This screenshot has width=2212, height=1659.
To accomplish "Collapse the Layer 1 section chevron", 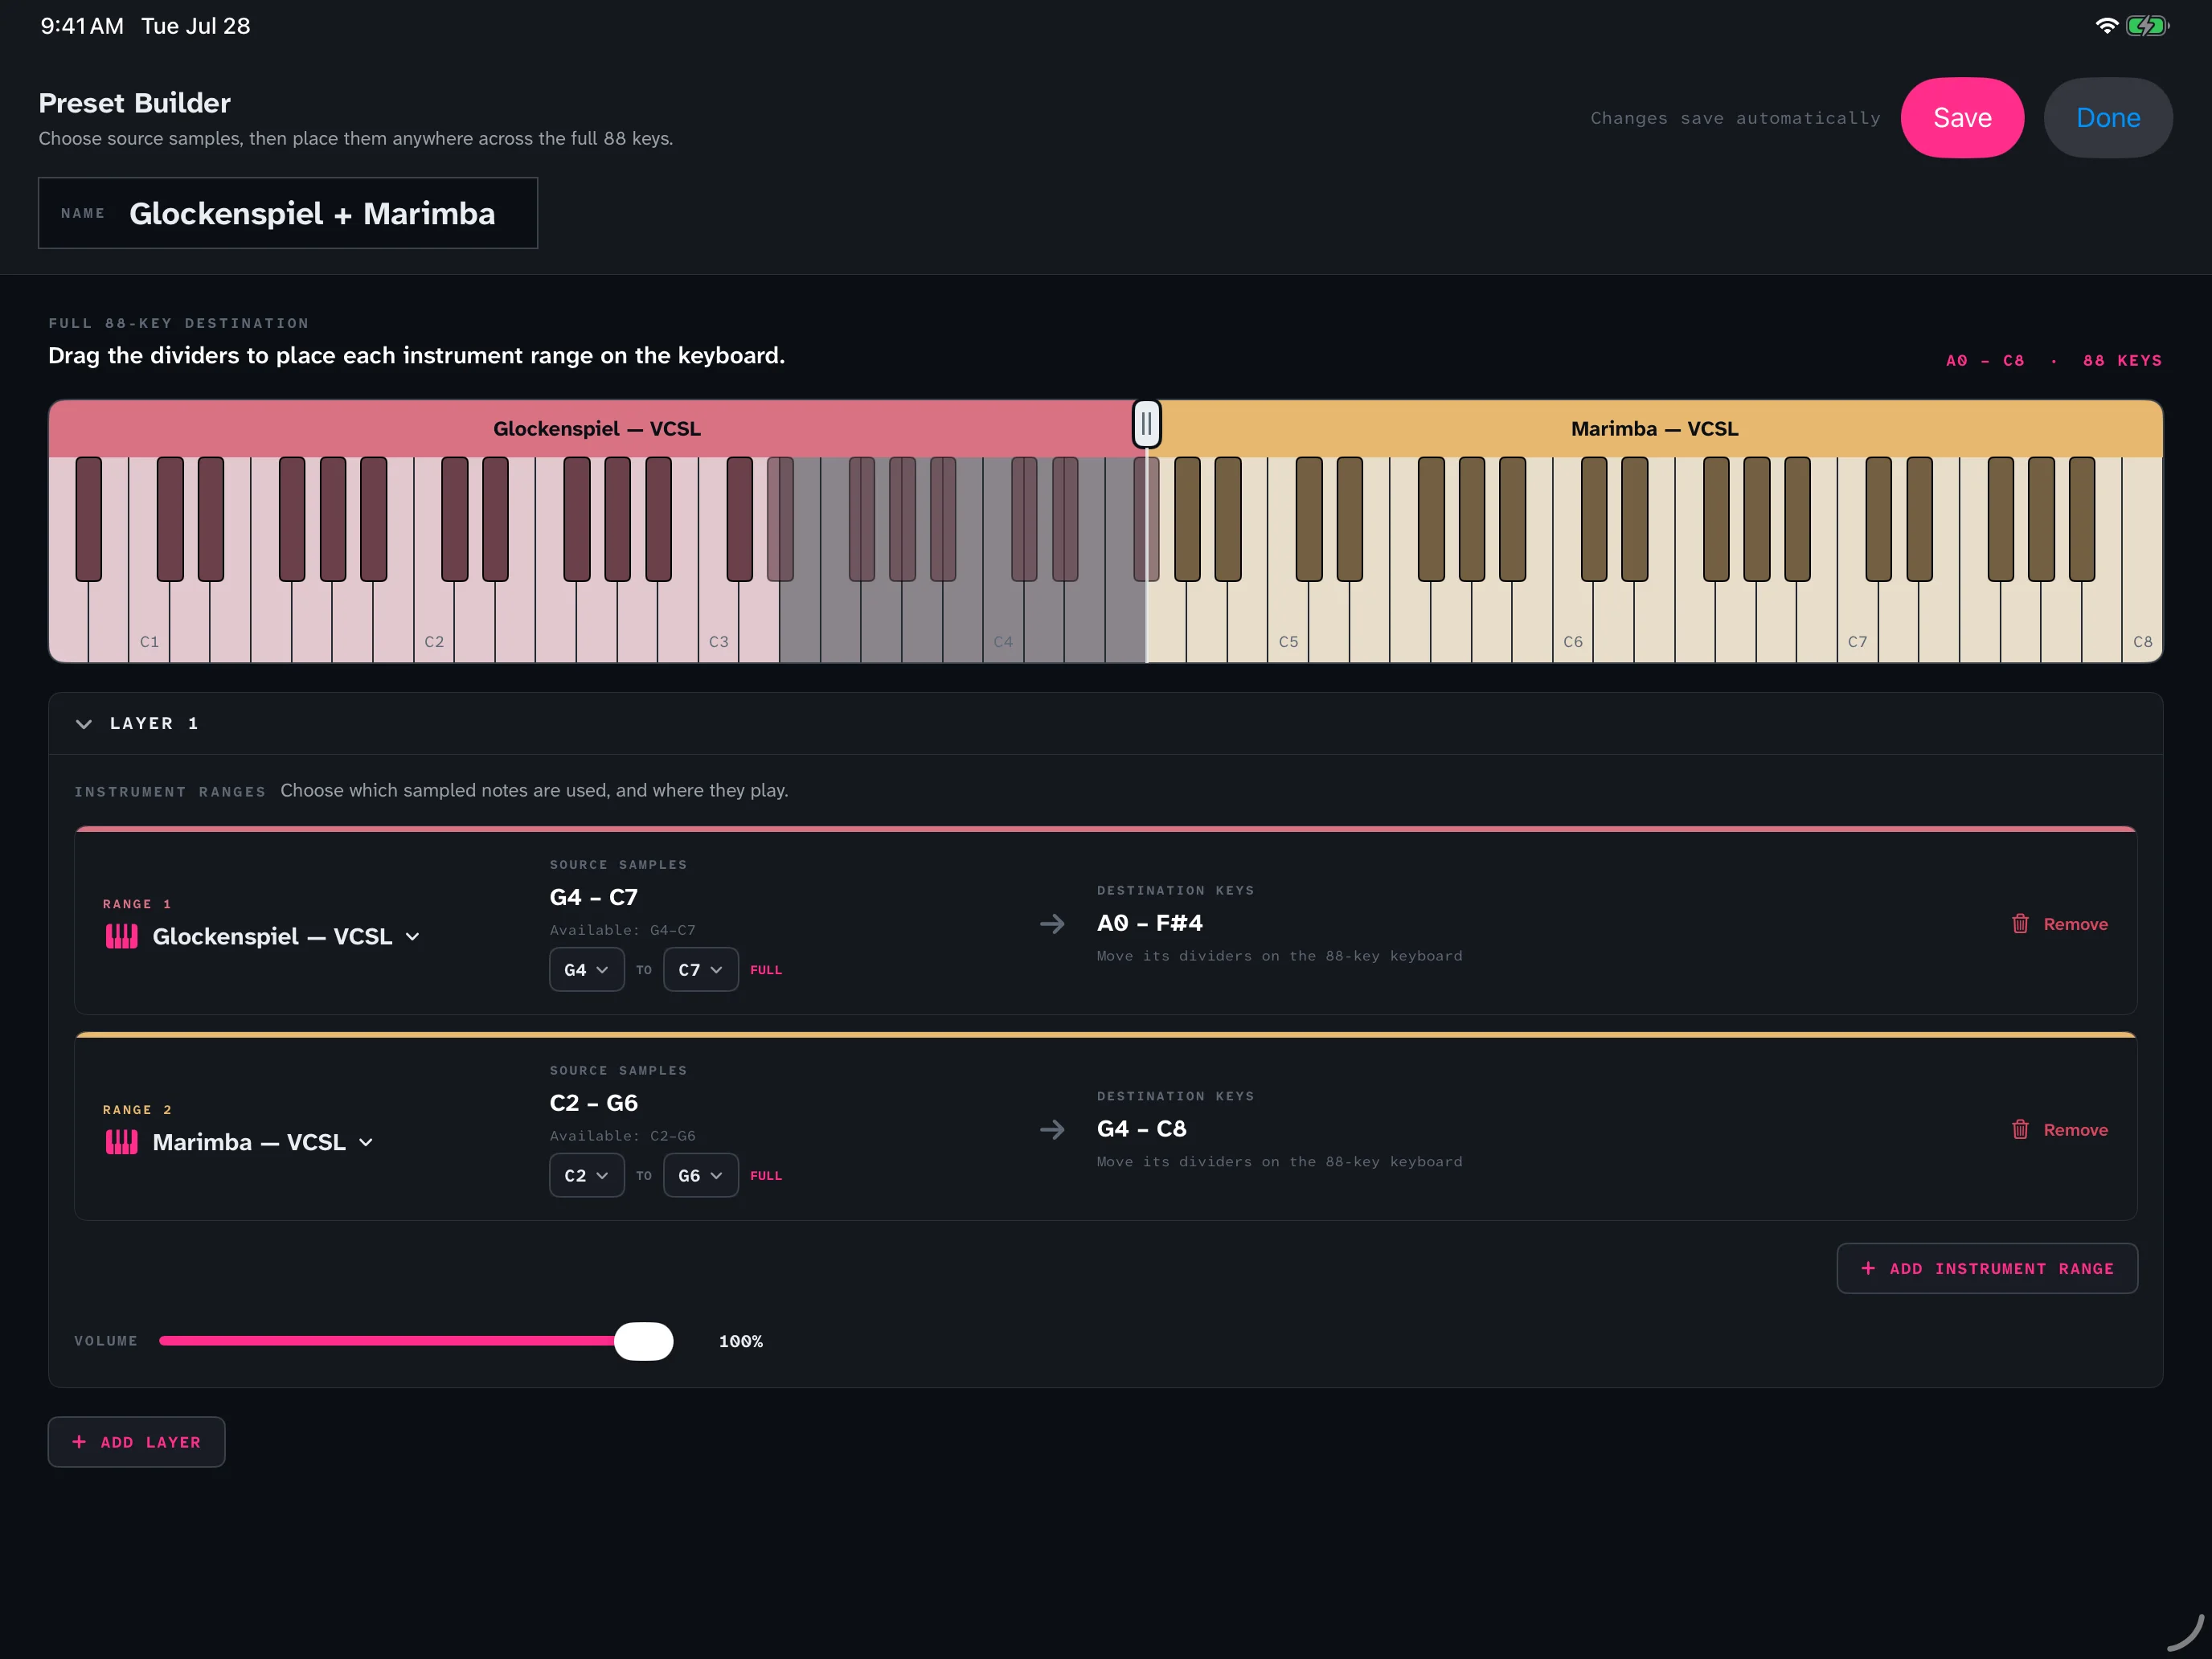I will [x=84, y=723].
